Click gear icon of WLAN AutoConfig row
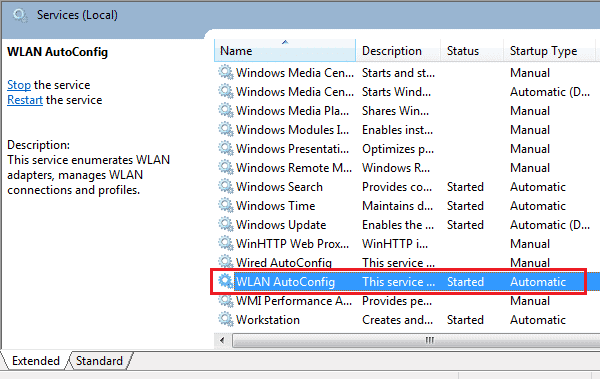600x379 pixels. click(226, 281)
